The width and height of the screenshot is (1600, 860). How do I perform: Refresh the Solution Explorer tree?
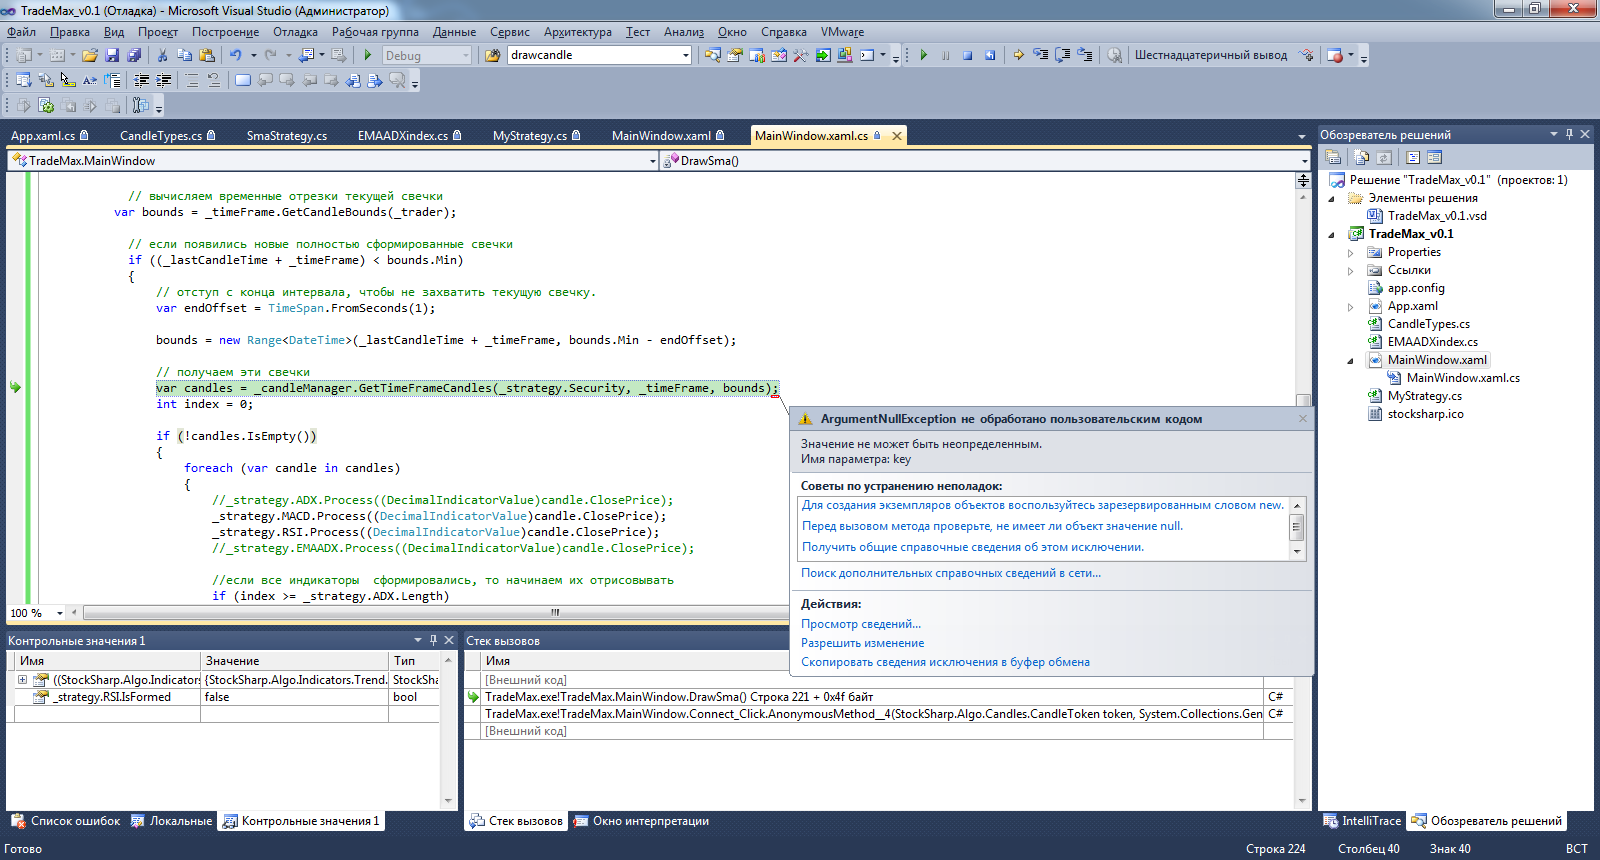point(1384,157)
